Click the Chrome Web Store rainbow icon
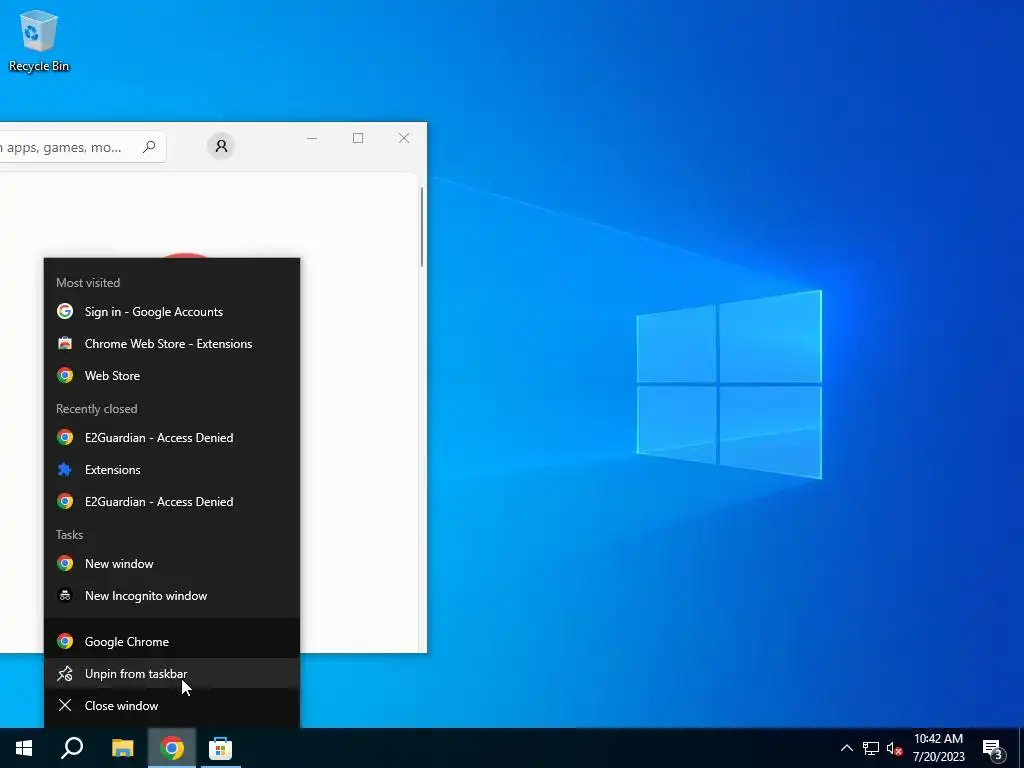 pos(65,344)
